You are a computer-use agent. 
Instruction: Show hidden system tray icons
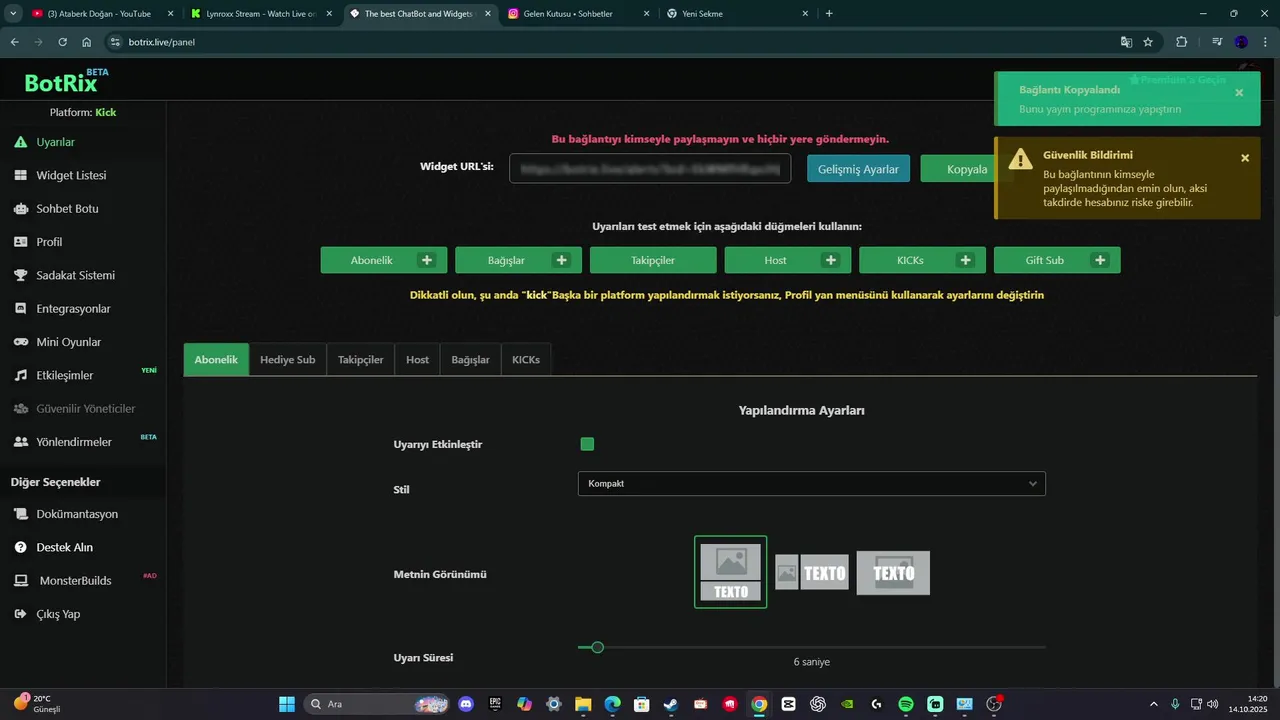click(x=1153, y=704)
